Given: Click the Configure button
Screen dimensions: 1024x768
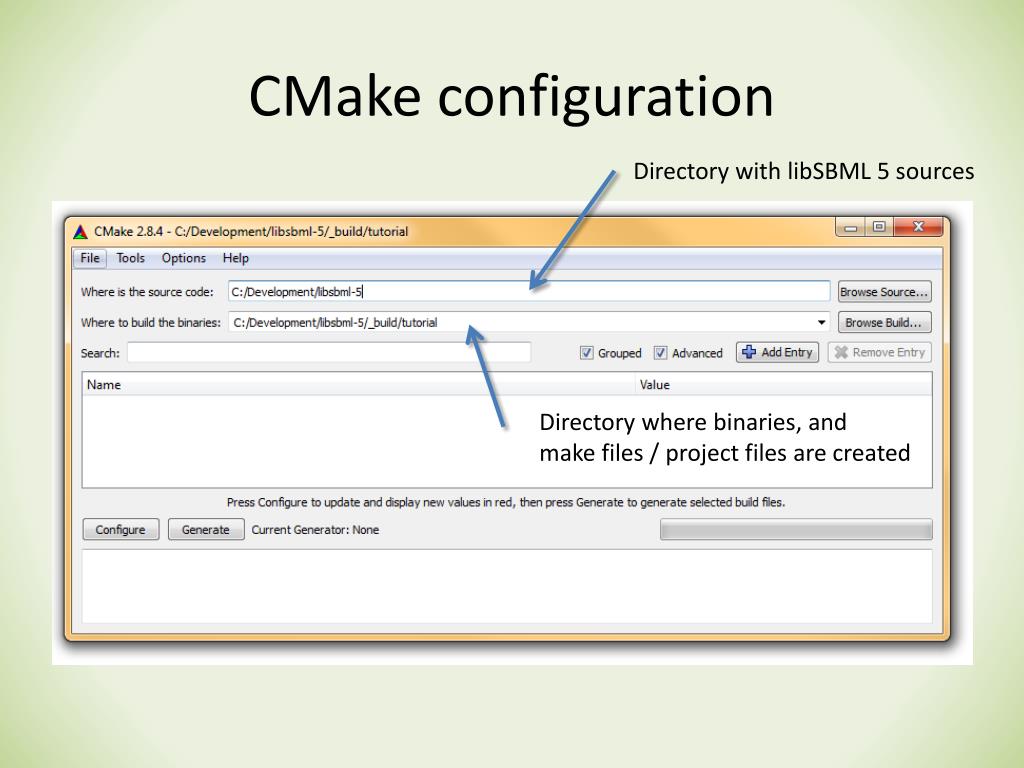Looking at the screenshot, I should 121,530.
